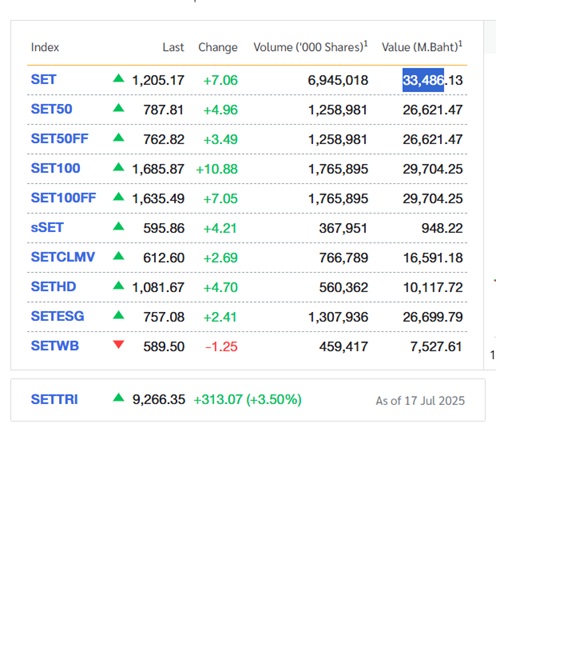Click the SETESG volume 1,307,936
Image resolution: width=570 pixels, height=653 pixels.
pyautogui.click(x=338, y=317)
